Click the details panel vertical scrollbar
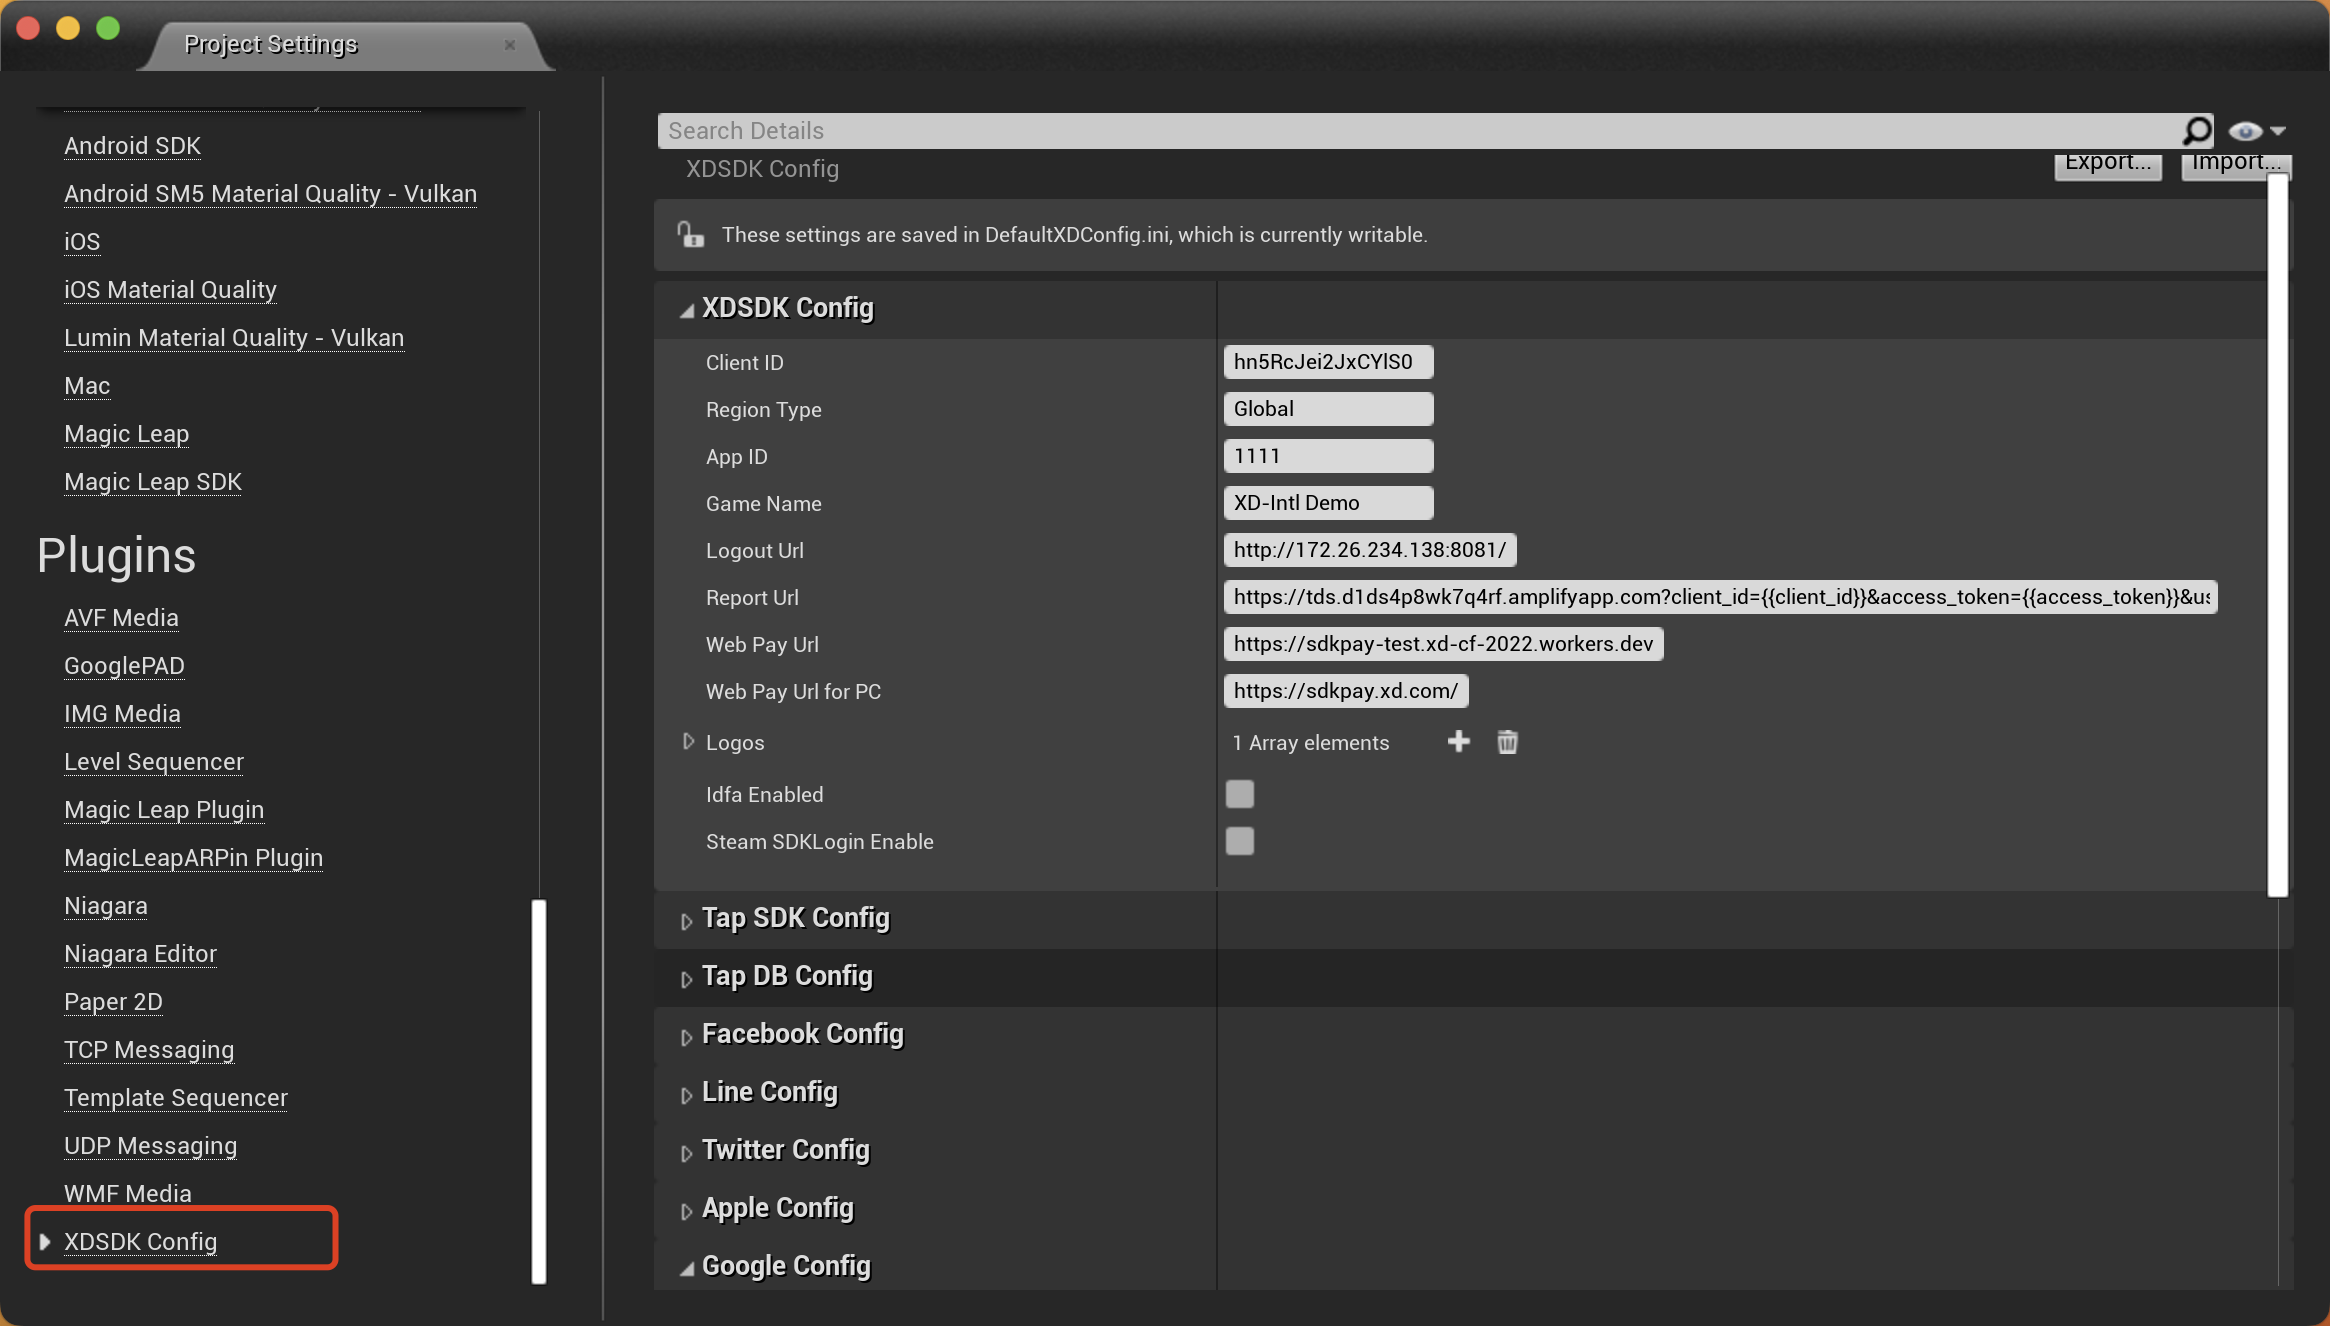The height and width of the screenshot is (1326, 2330). tap(2278, 535)
